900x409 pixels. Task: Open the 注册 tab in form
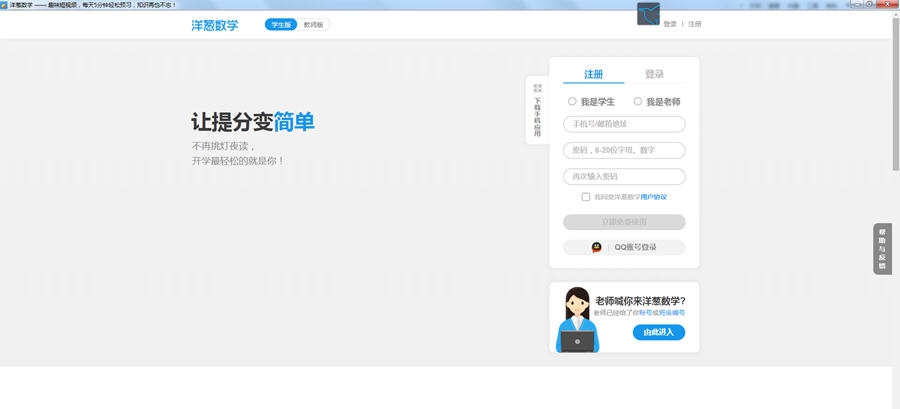pos(593,75)
